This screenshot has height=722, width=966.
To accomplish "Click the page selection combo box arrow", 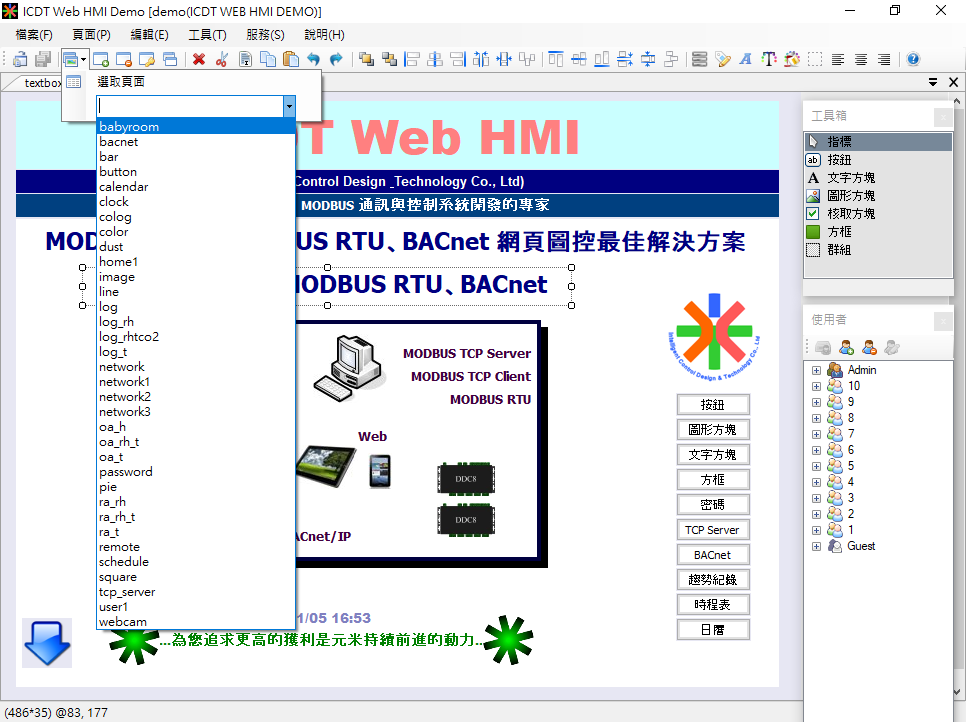I will pos(289,106).
